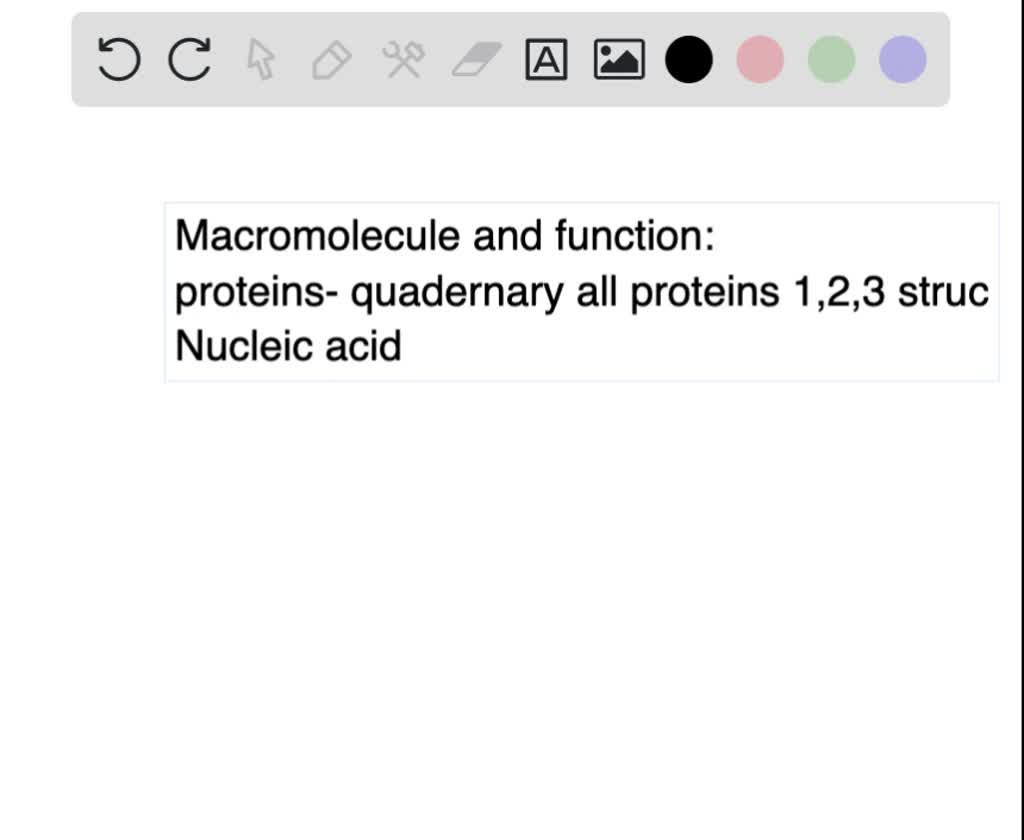Image resolution: width=1024 pixels, height=840 pixels.
Task: Select the boxed A text icon
Action: [546, 58]
